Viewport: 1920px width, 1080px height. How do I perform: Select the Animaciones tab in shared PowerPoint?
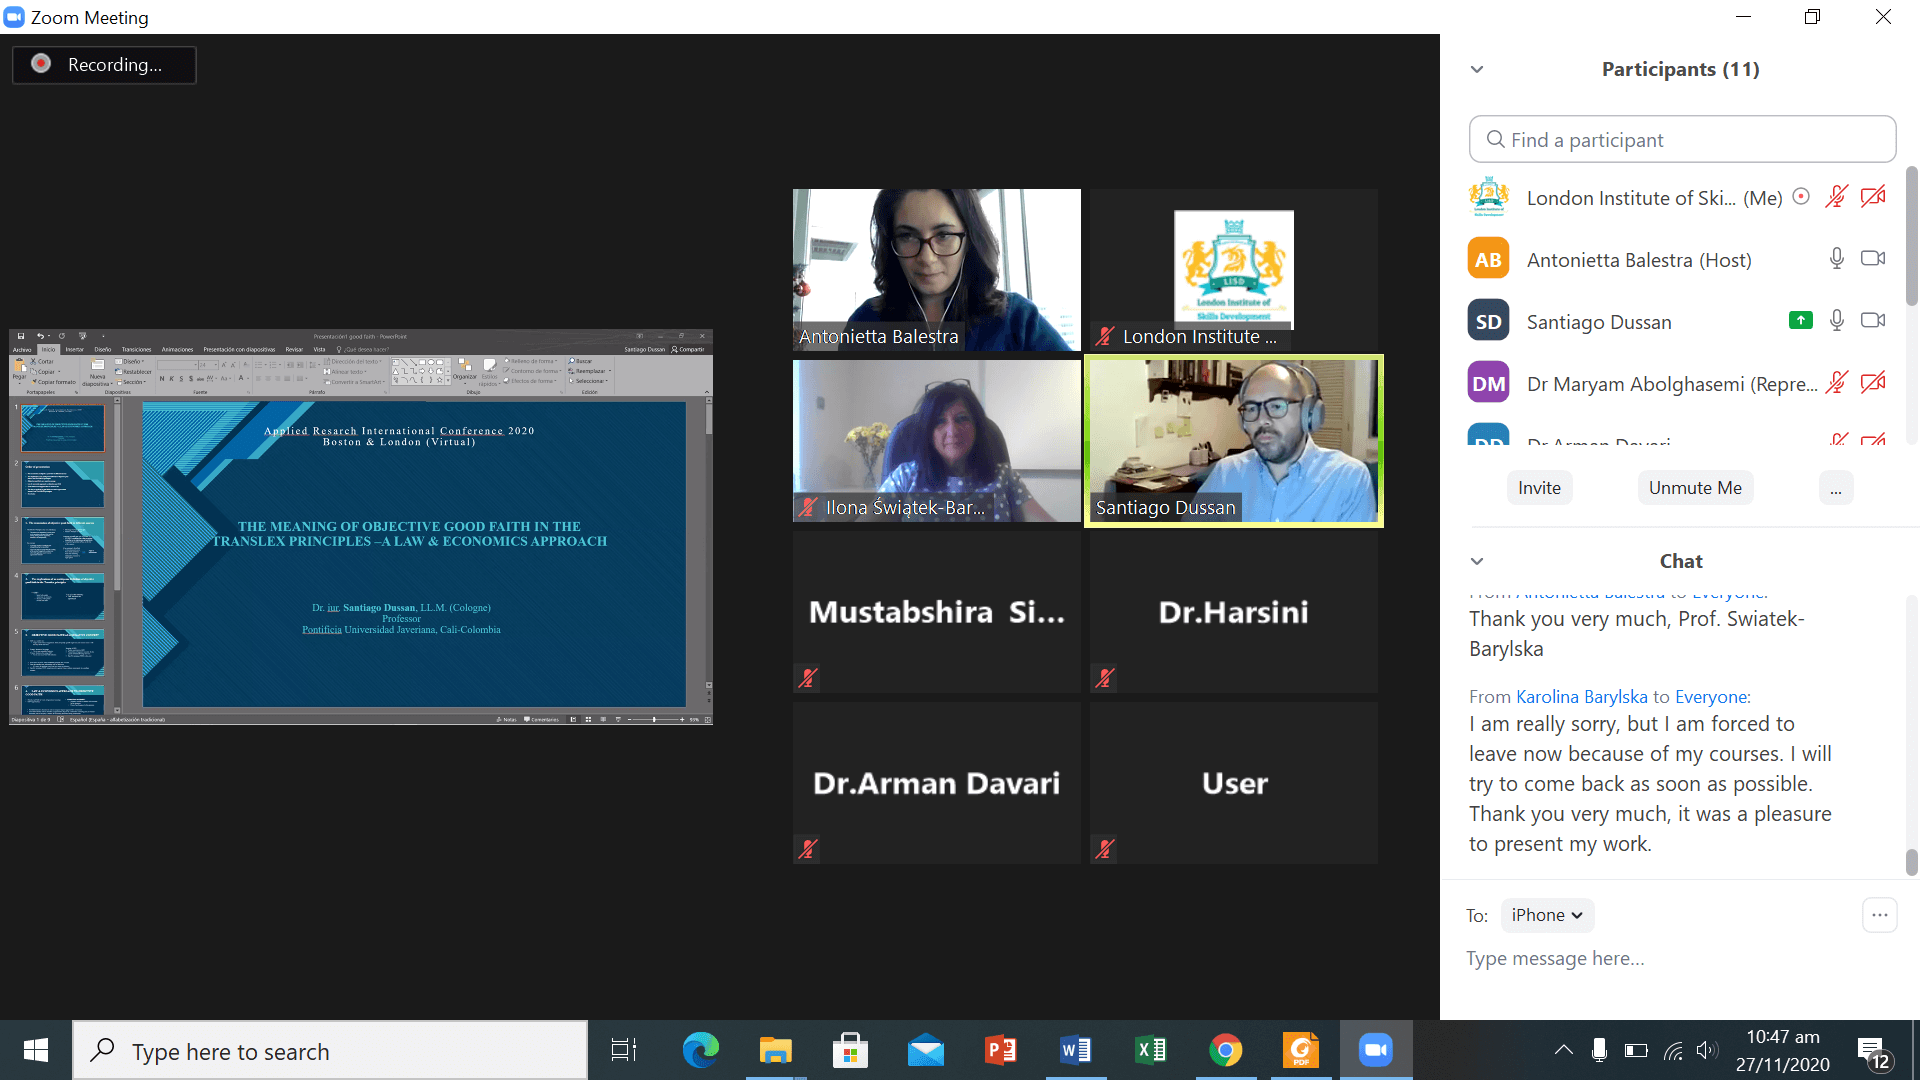tap(177, 349)
